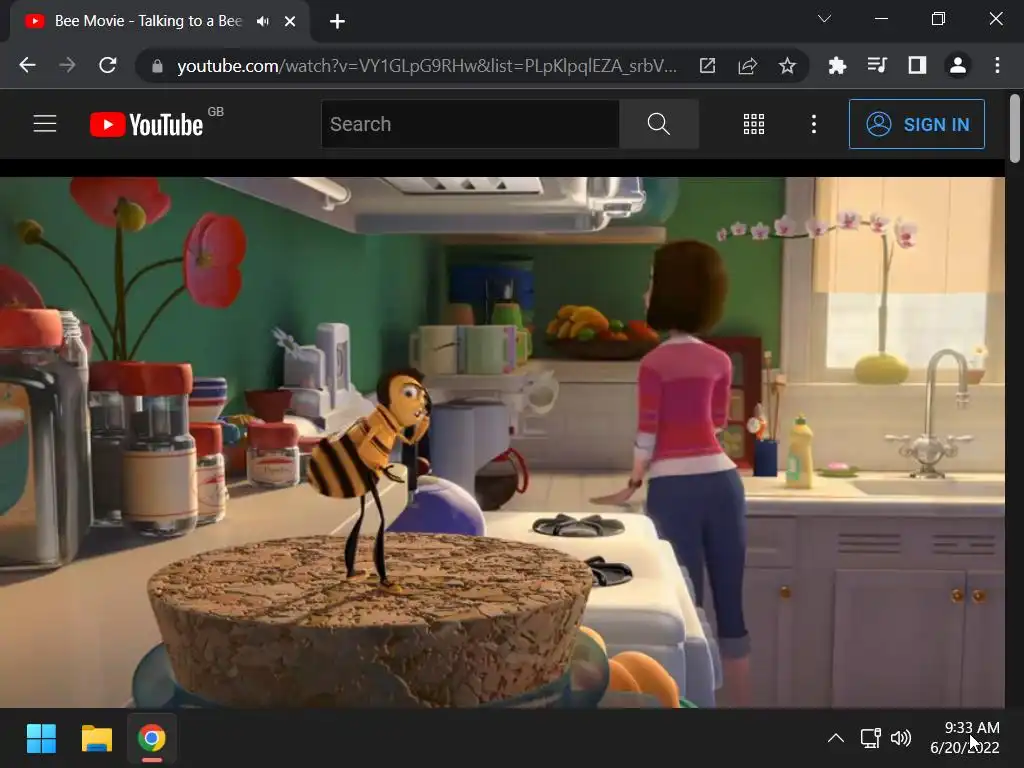Viewport: 1024px width, 768px height.
Task: Open the page in app icon
Action: [707, 65]
